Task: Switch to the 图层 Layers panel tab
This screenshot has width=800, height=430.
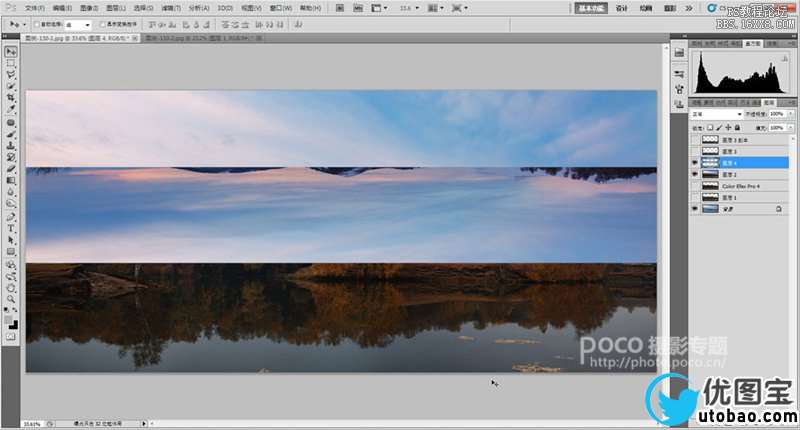Action: tap(769, 103)
